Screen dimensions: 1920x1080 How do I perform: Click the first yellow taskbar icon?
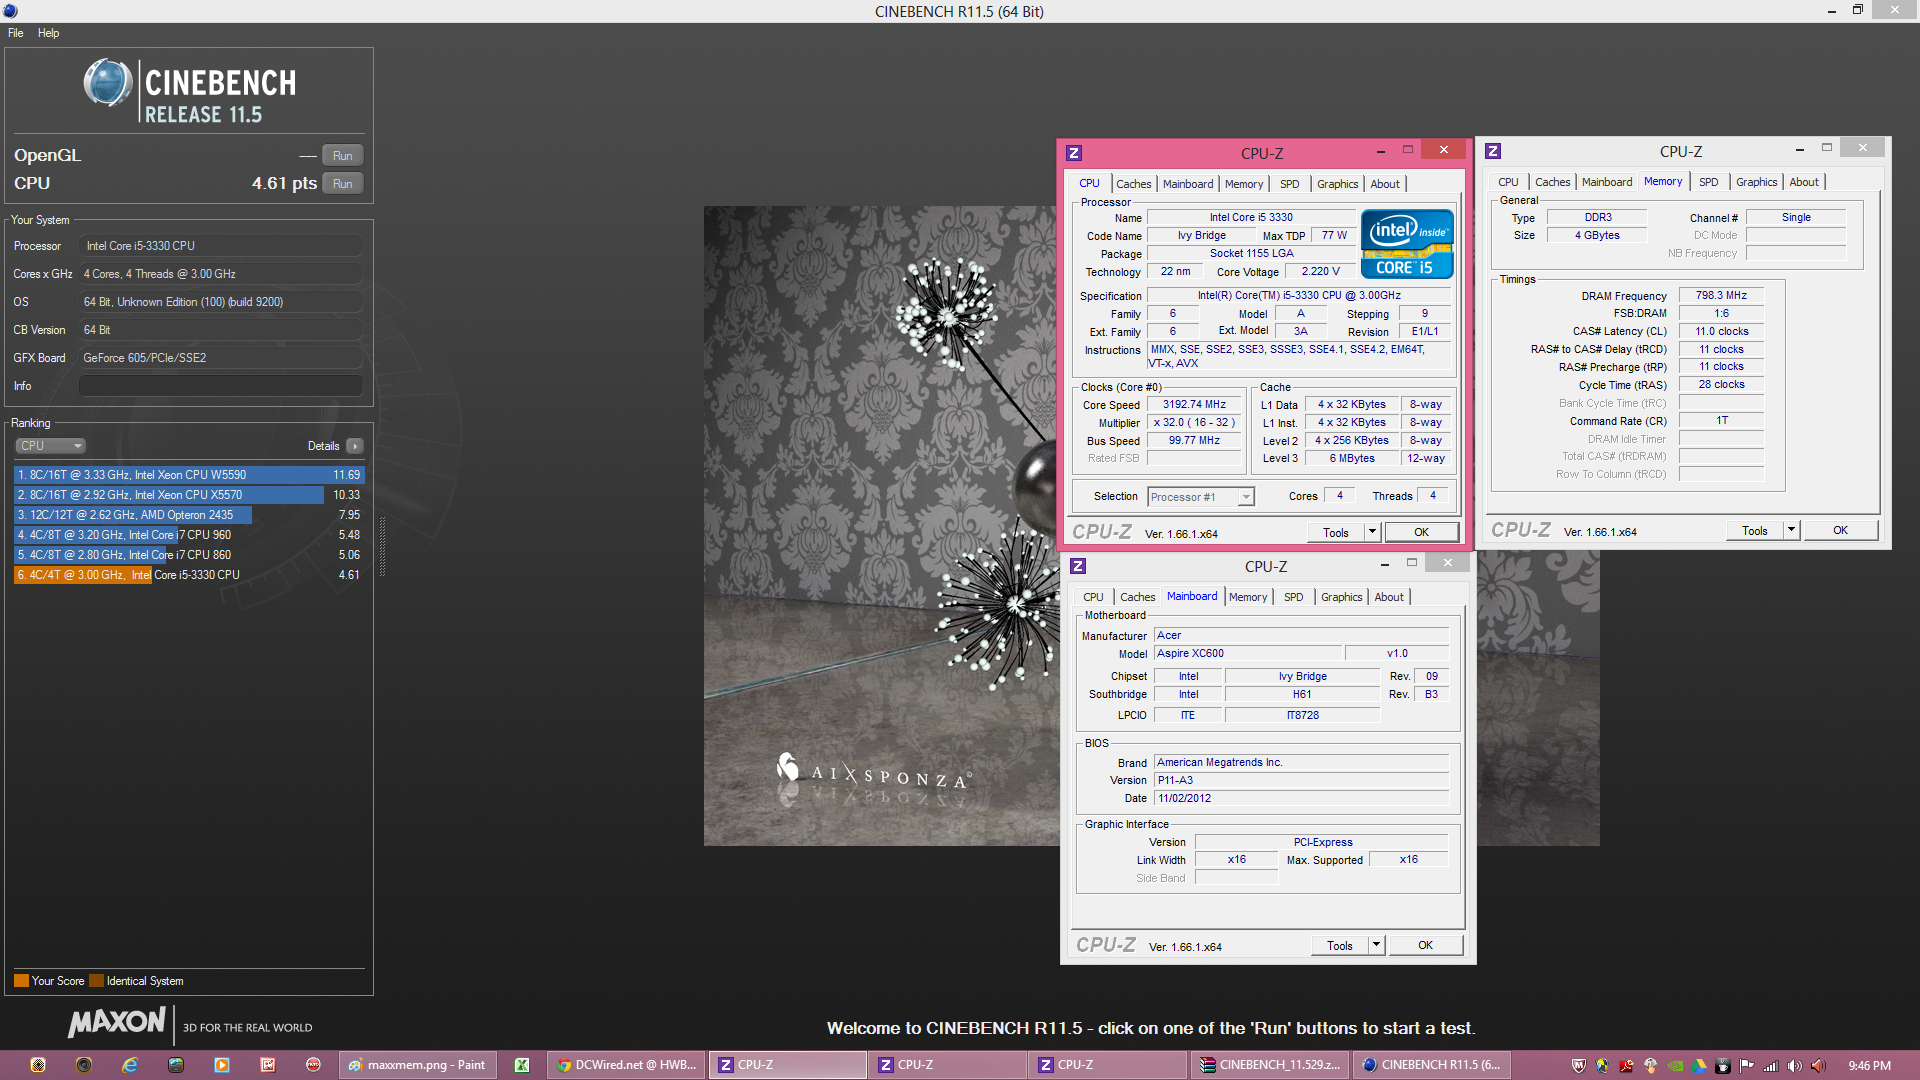(x=38, y=1065)
